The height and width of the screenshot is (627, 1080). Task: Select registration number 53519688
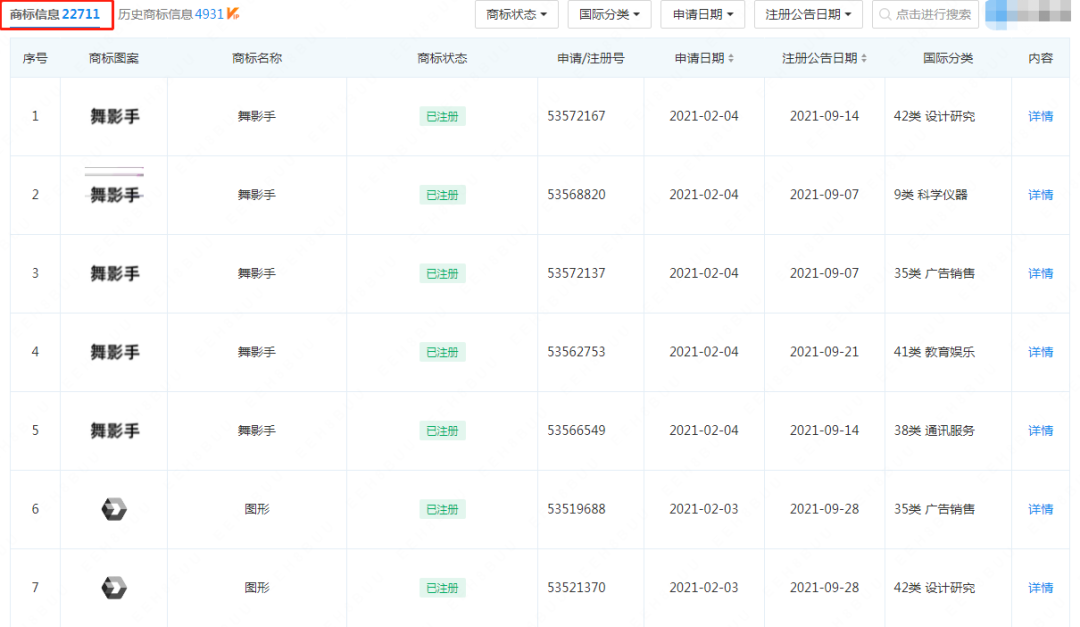coord(577,509)
